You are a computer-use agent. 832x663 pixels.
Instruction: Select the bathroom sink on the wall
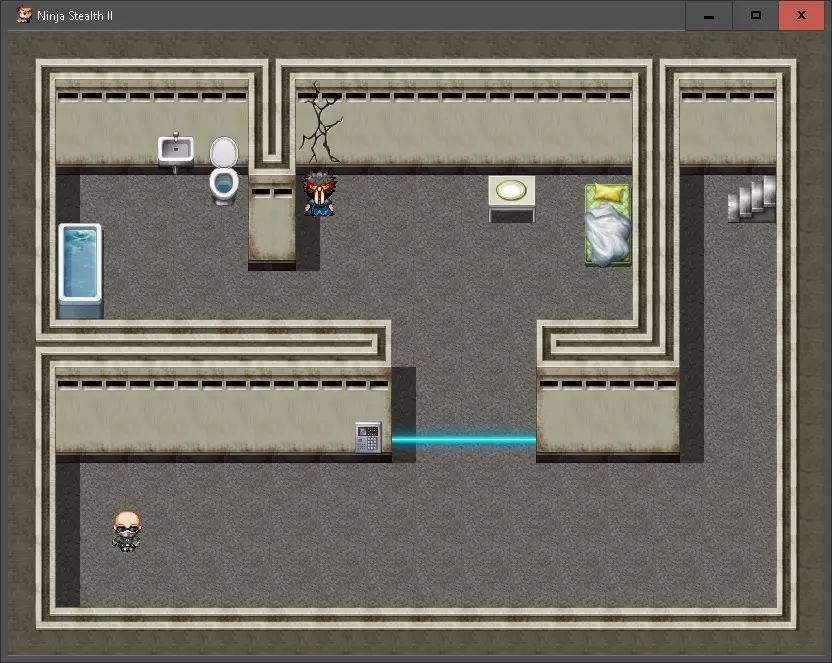coord(176,151)
